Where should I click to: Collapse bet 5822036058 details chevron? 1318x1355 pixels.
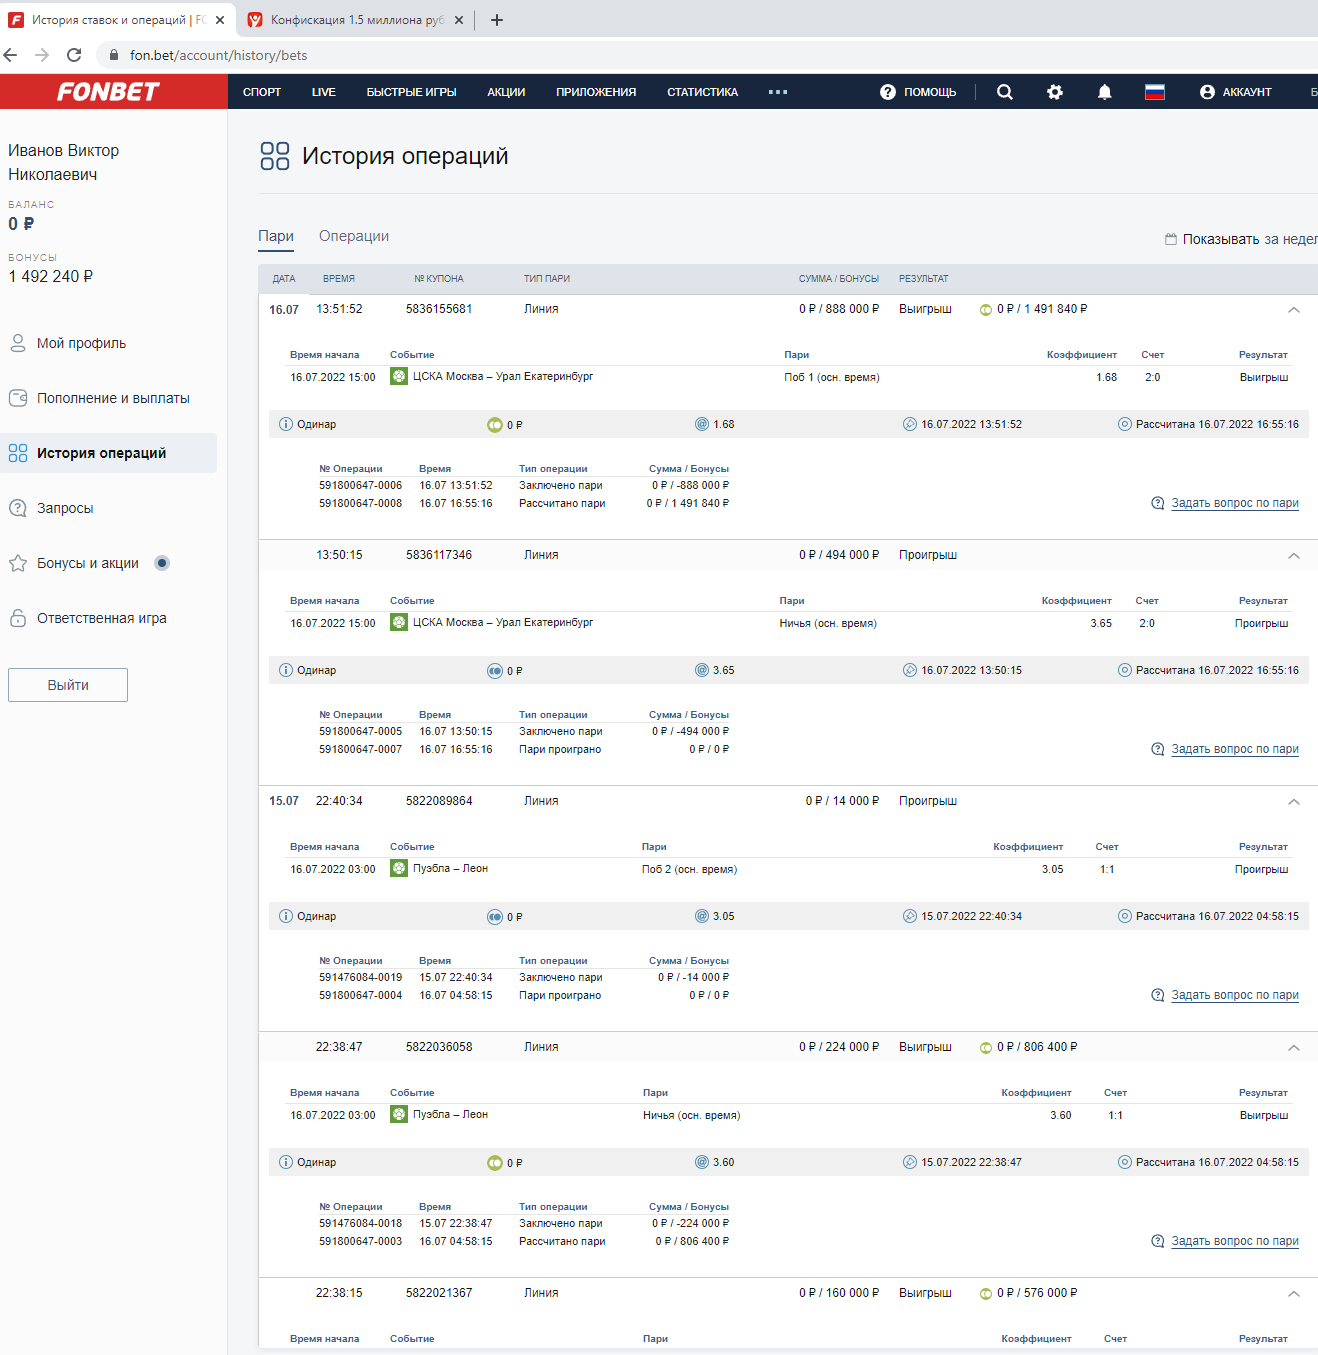pyautogui.click(x=1293, y=1048)
